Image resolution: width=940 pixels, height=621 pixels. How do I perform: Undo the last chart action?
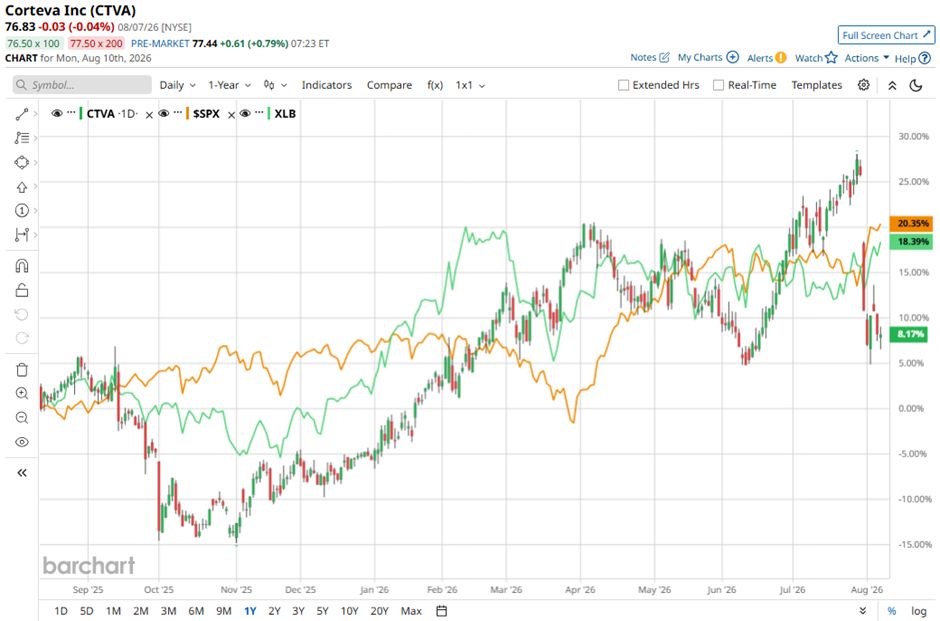[x=22, y=315]
